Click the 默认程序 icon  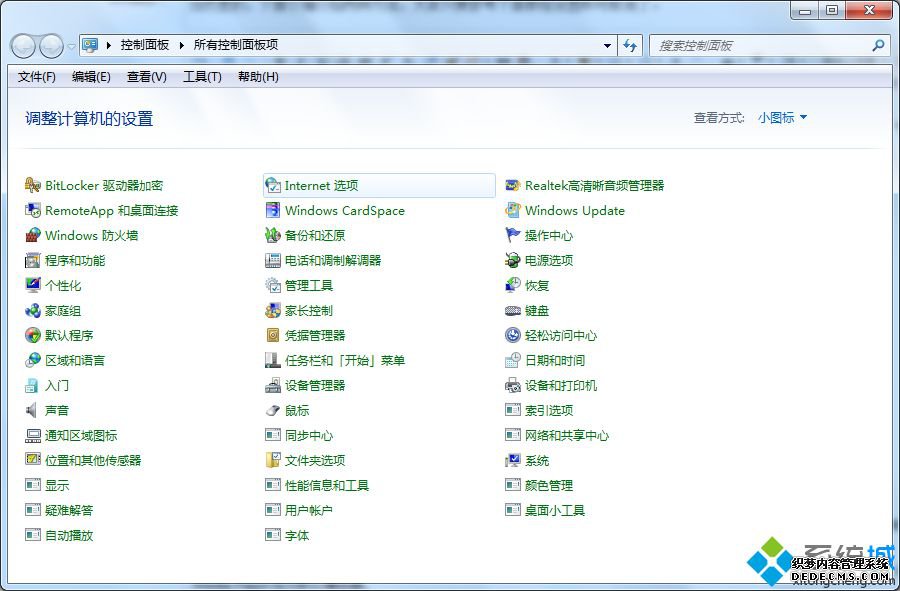pyautogui.click(x=33, y=335)
